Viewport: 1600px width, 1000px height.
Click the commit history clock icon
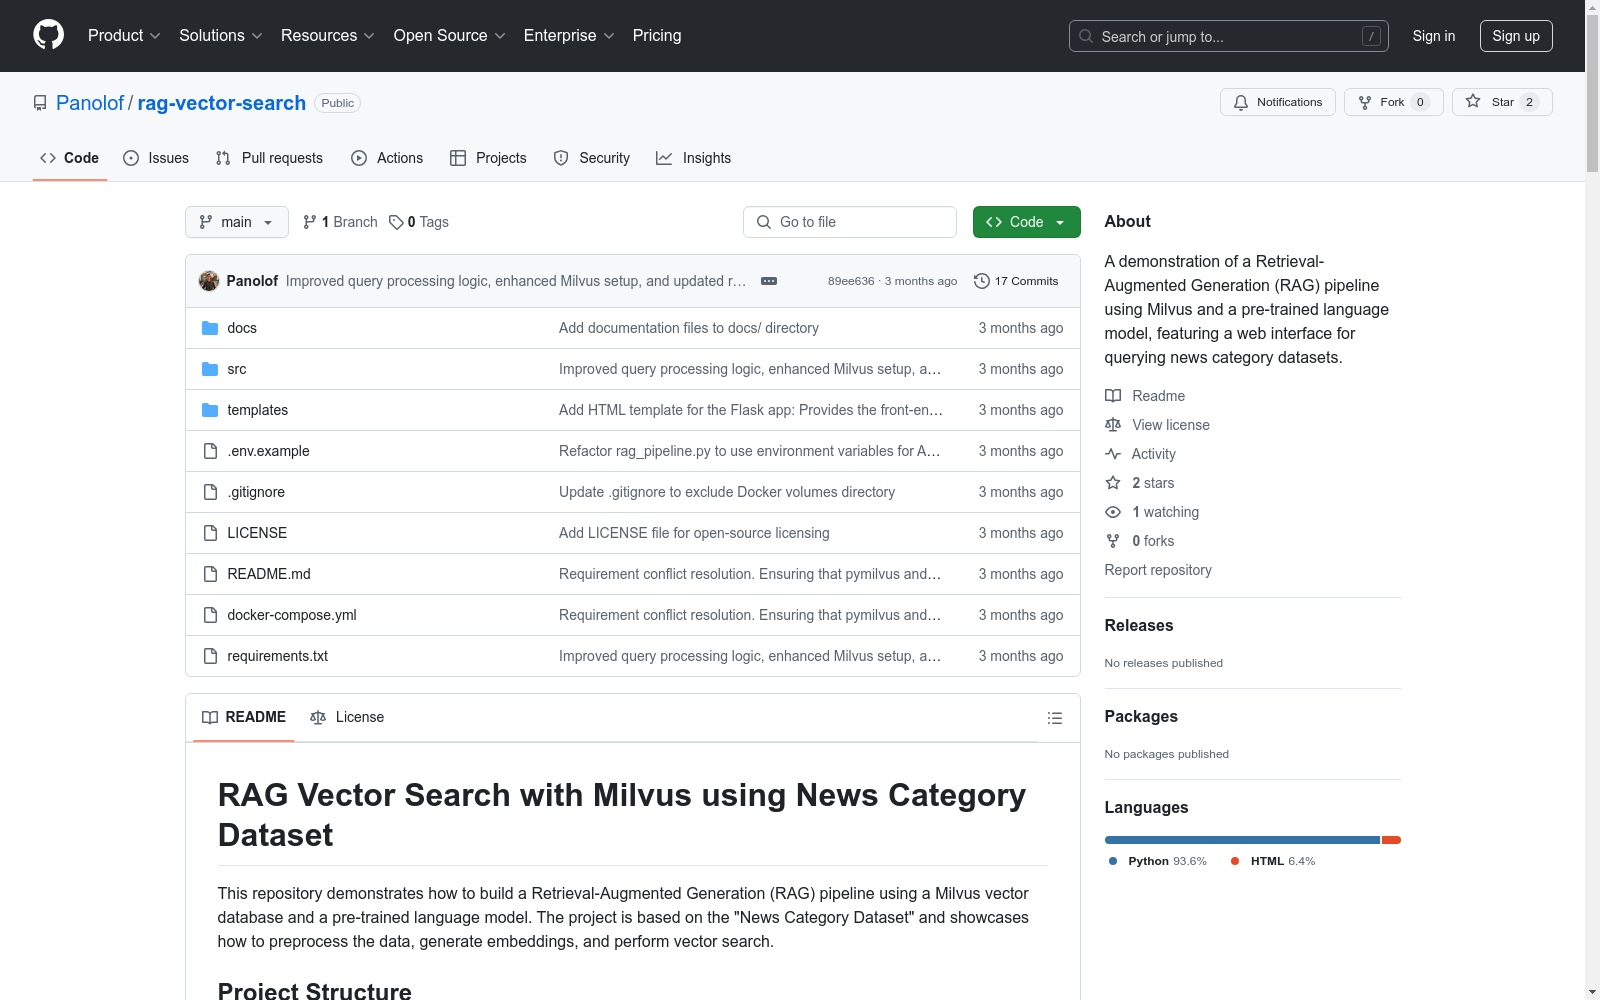pyautogui.click(x=982, y=281)
